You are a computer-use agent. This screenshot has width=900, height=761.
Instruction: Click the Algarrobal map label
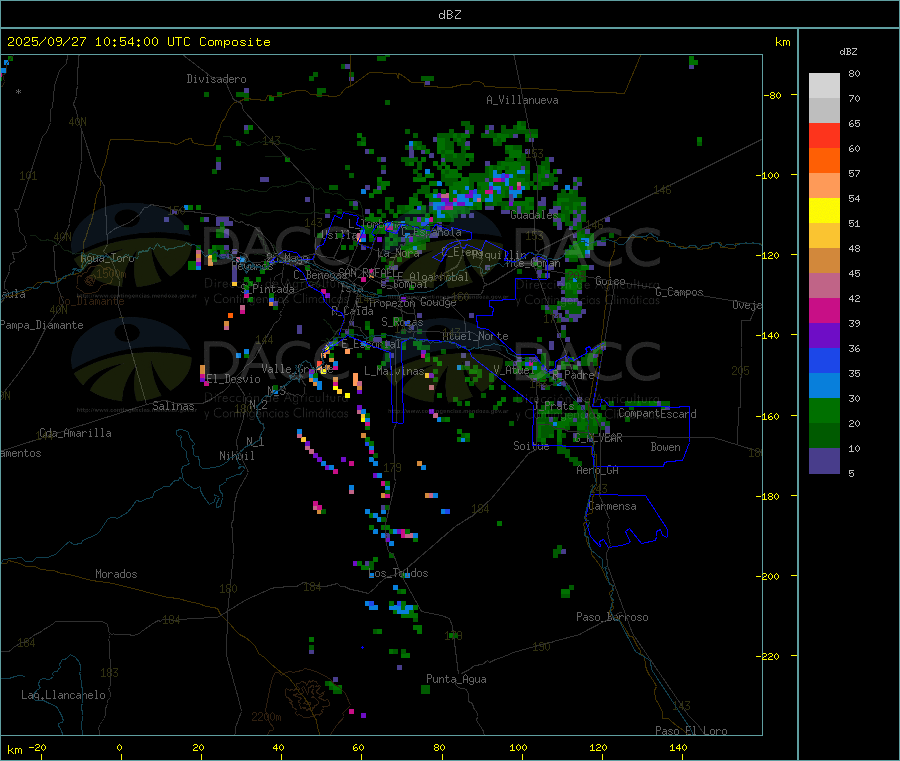pyautogui.click(x=439, y=277)
